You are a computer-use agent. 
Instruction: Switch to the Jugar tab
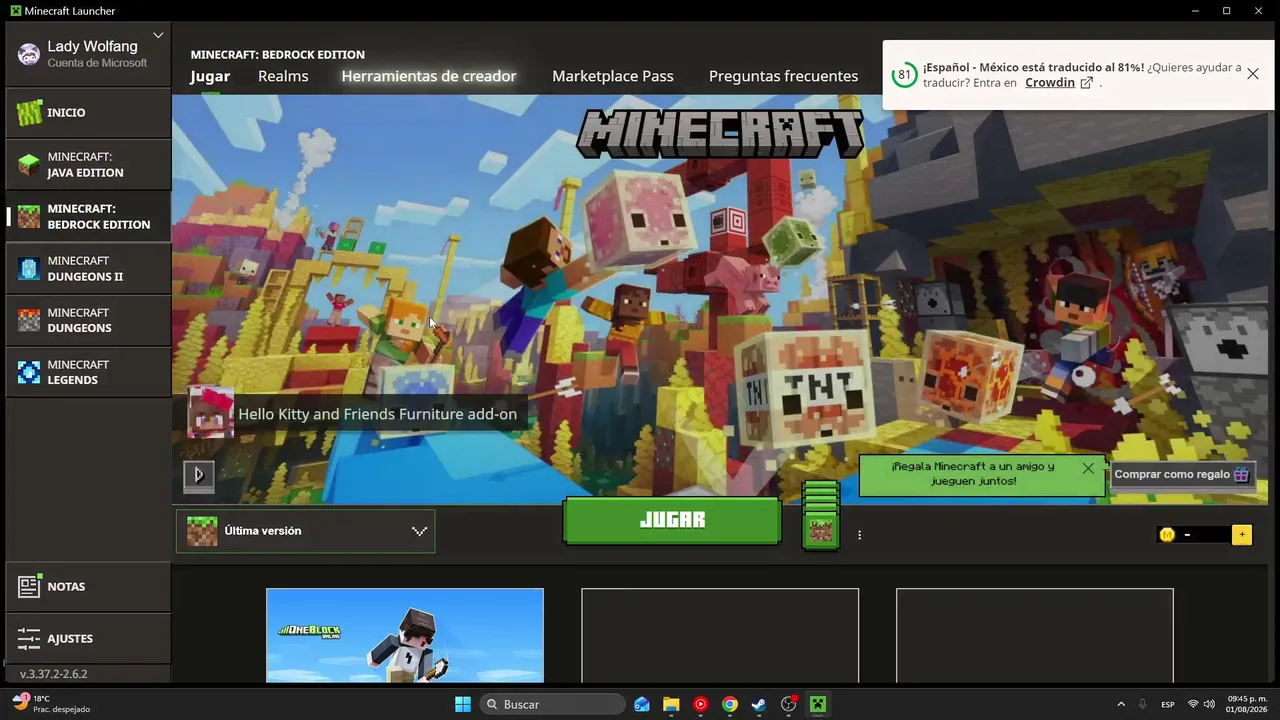210,76
